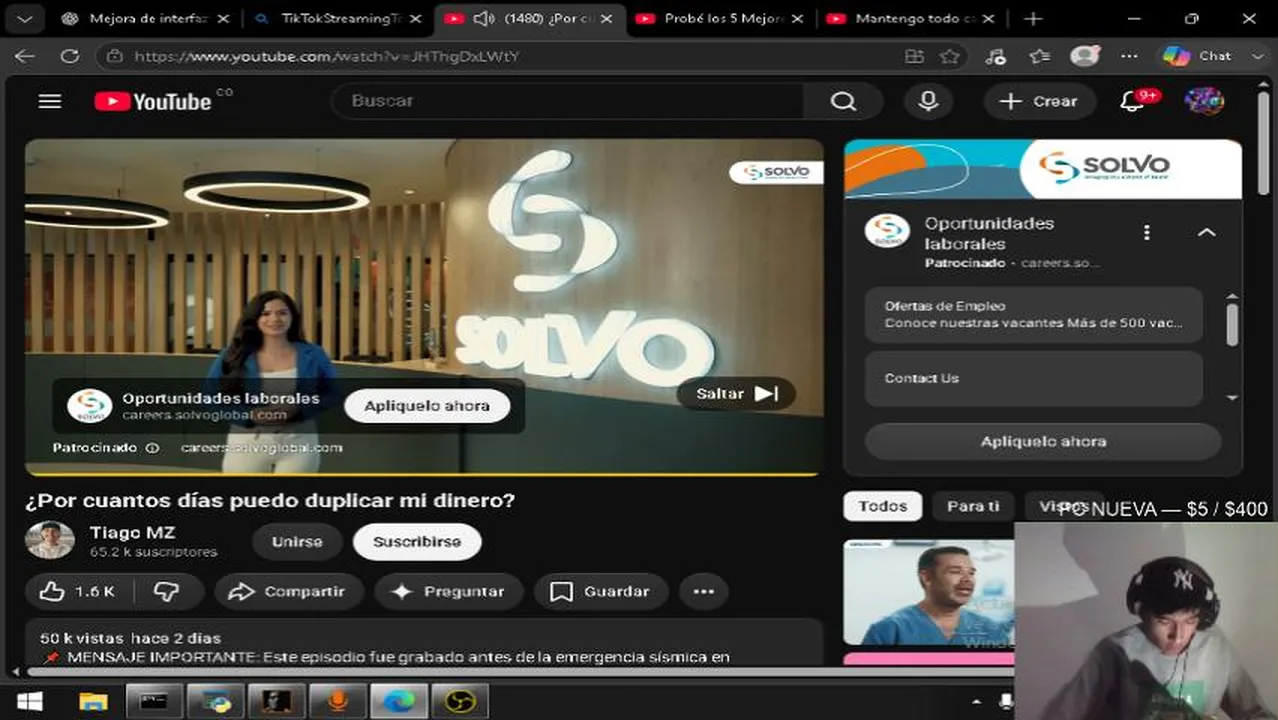Viewport: 1278px width, 720px height.
Task: Select the Para ti filter chip
Action: click(973, 507)
